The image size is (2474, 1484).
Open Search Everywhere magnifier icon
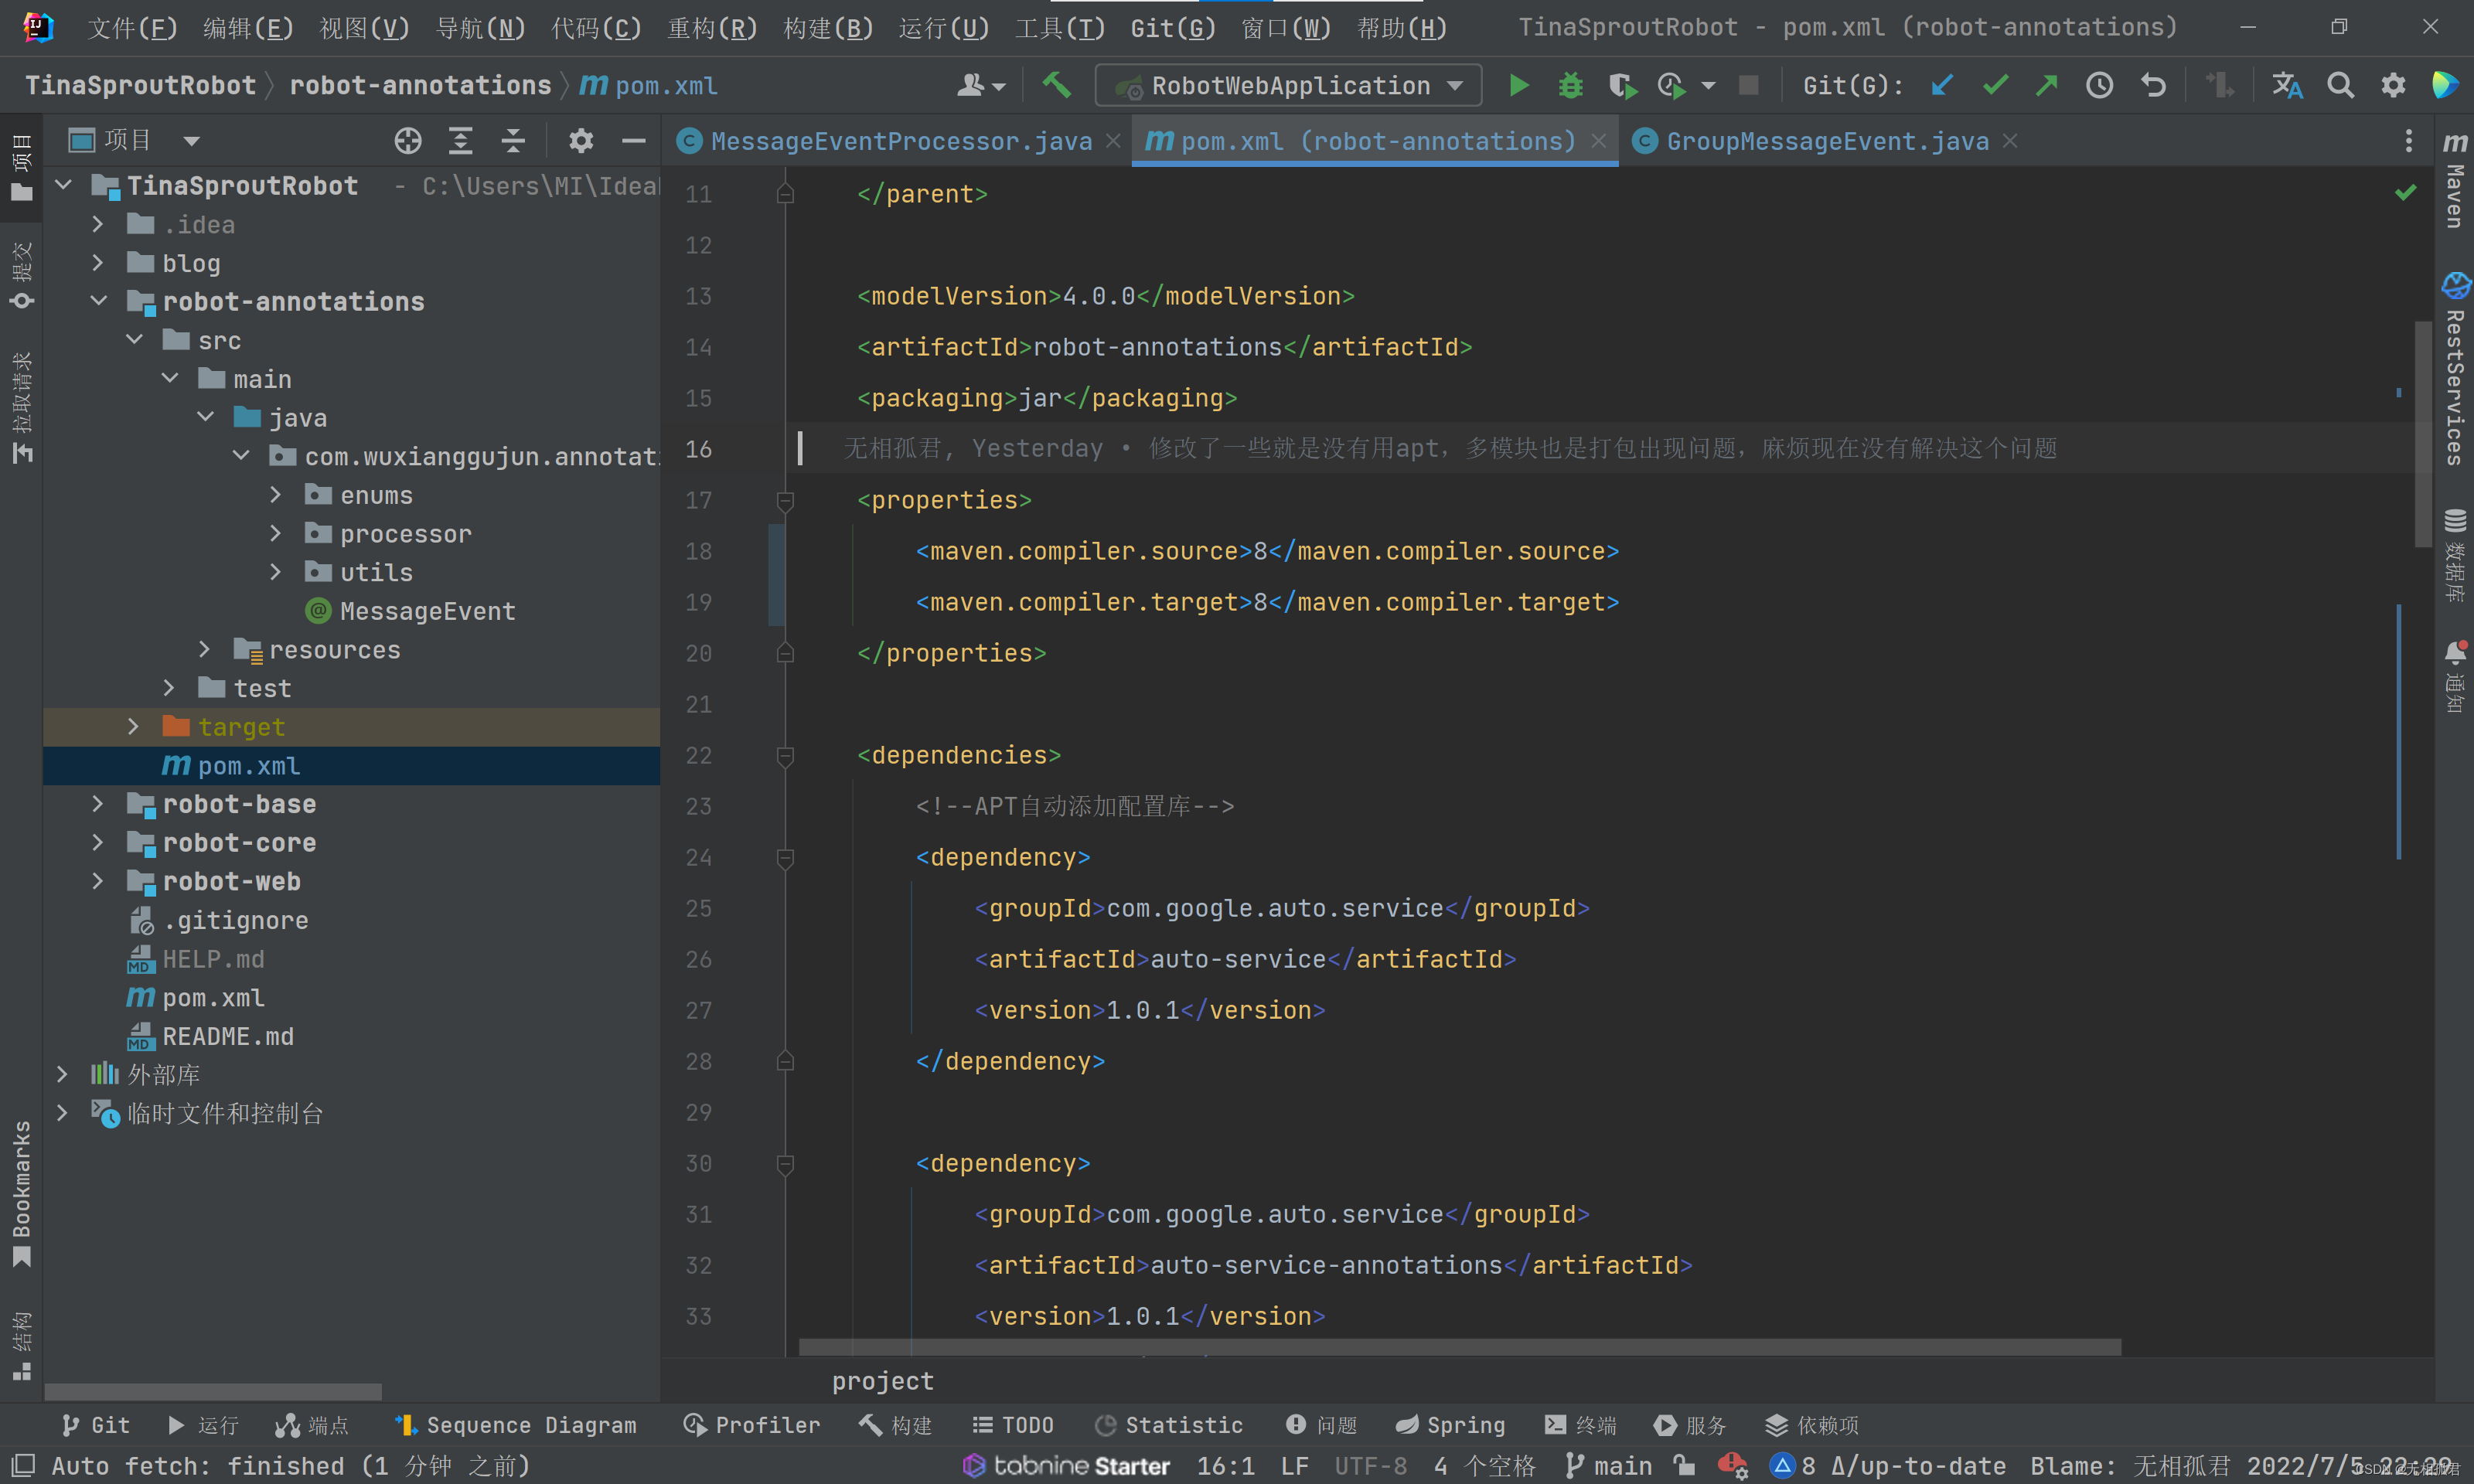tap(2340, 85)
